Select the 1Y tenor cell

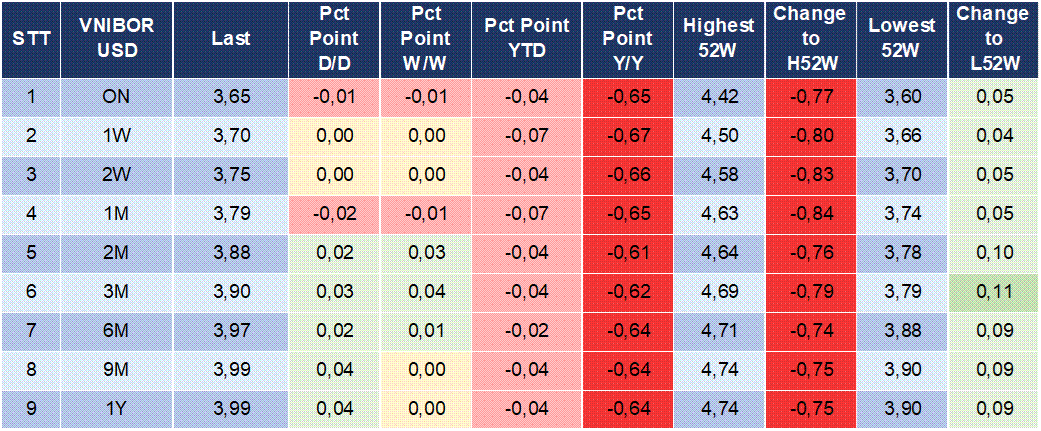117,408
